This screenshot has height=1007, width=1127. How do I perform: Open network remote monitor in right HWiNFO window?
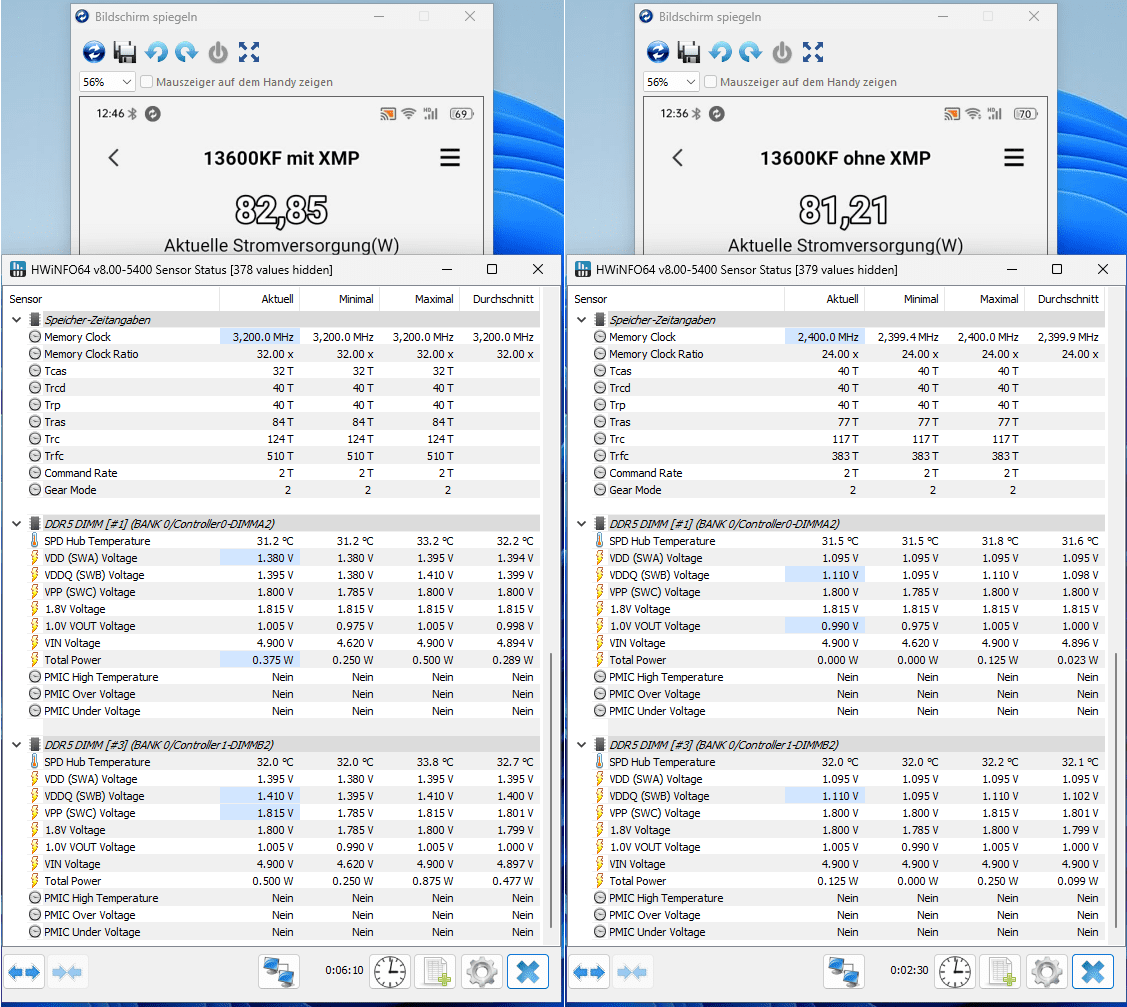tap(844, 972)
